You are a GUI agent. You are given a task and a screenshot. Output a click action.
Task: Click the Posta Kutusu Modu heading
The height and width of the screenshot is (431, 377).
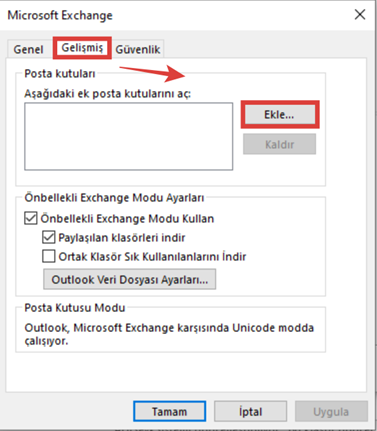(75, 307)
